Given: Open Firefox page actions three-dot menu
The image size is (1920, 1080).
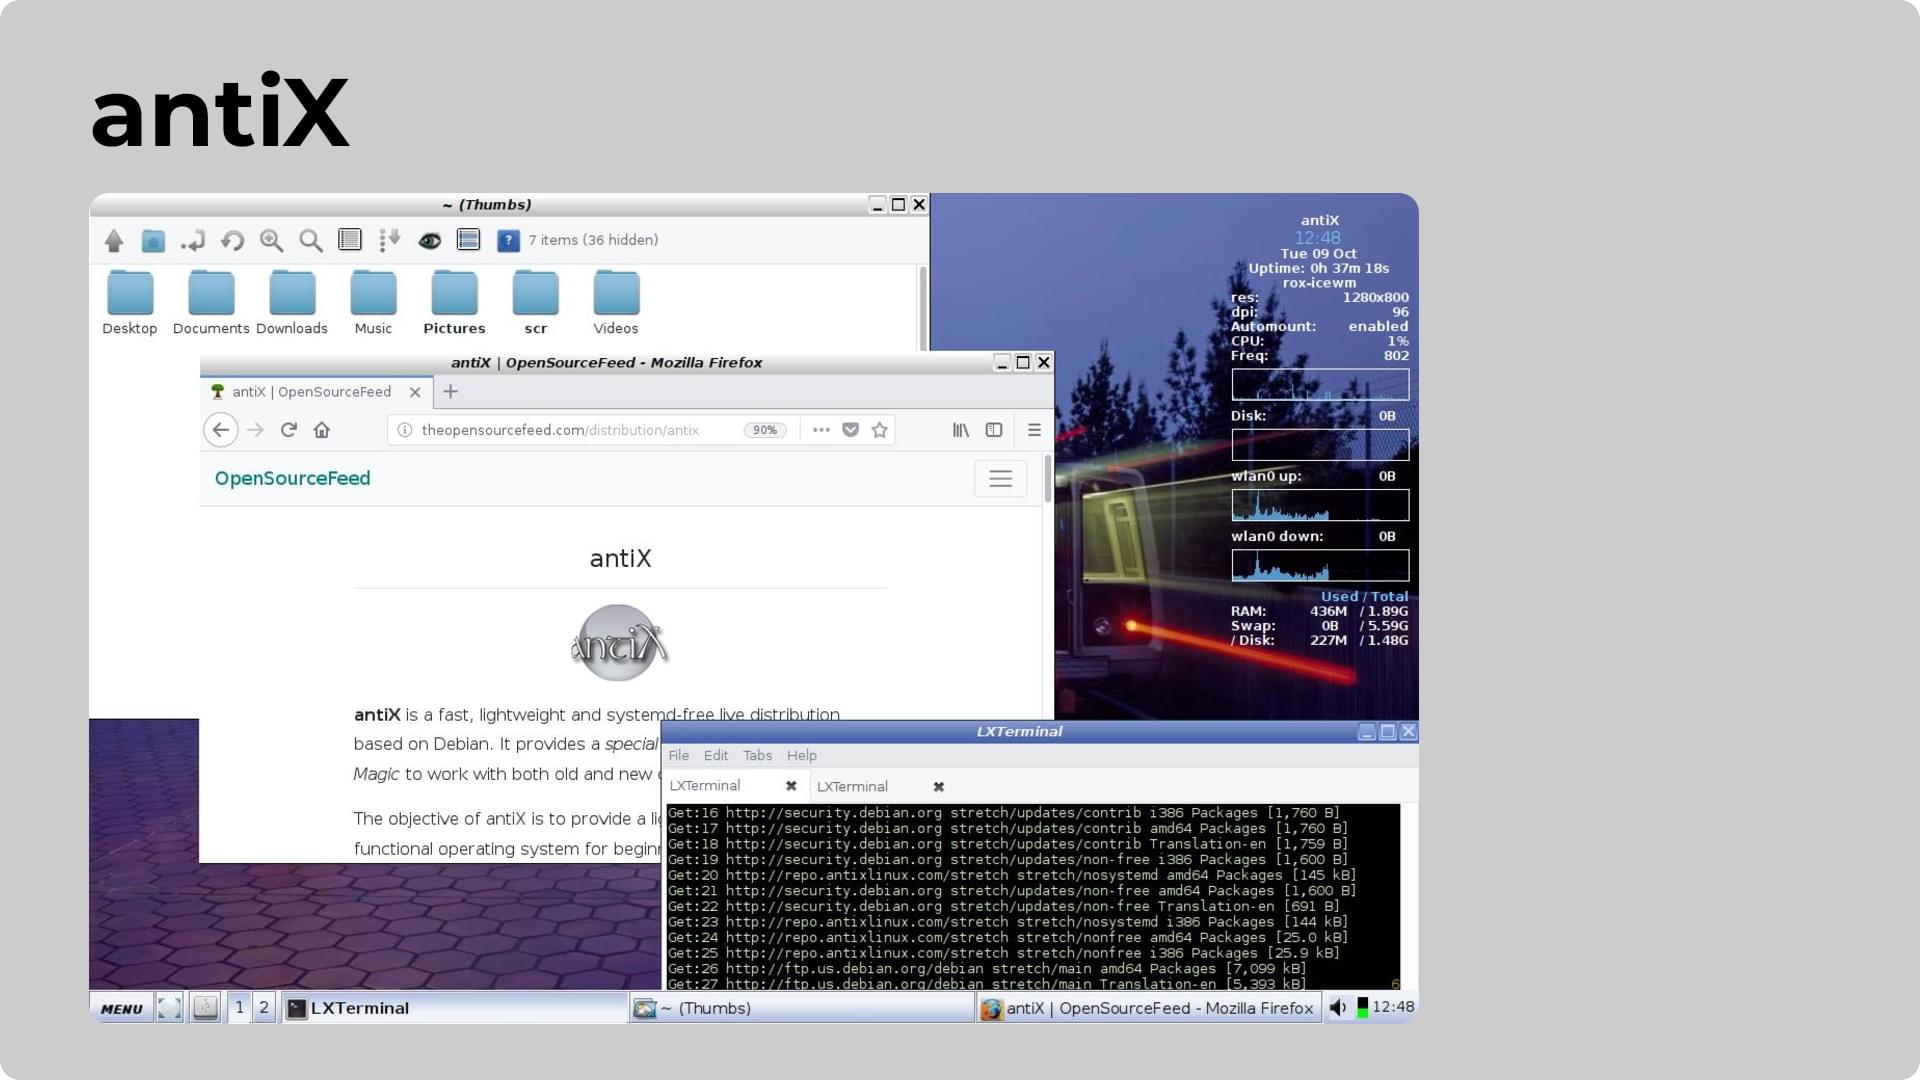Looking at the screenshot, I should coord(821,430).
